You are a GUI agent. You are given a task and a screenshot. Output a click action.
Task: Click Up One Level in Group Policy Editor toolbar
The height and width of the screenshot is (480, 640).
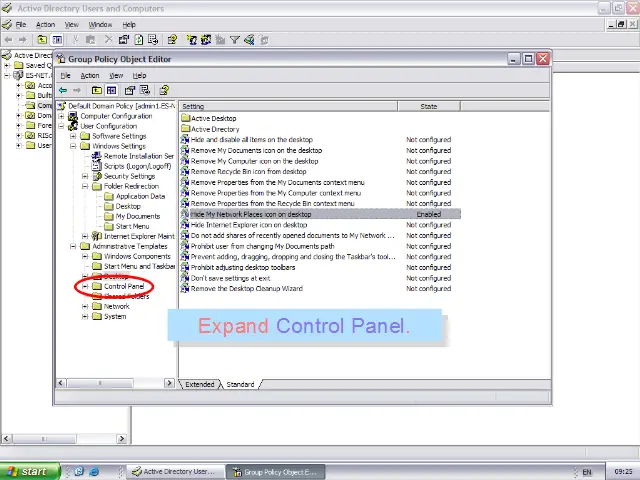97,90
